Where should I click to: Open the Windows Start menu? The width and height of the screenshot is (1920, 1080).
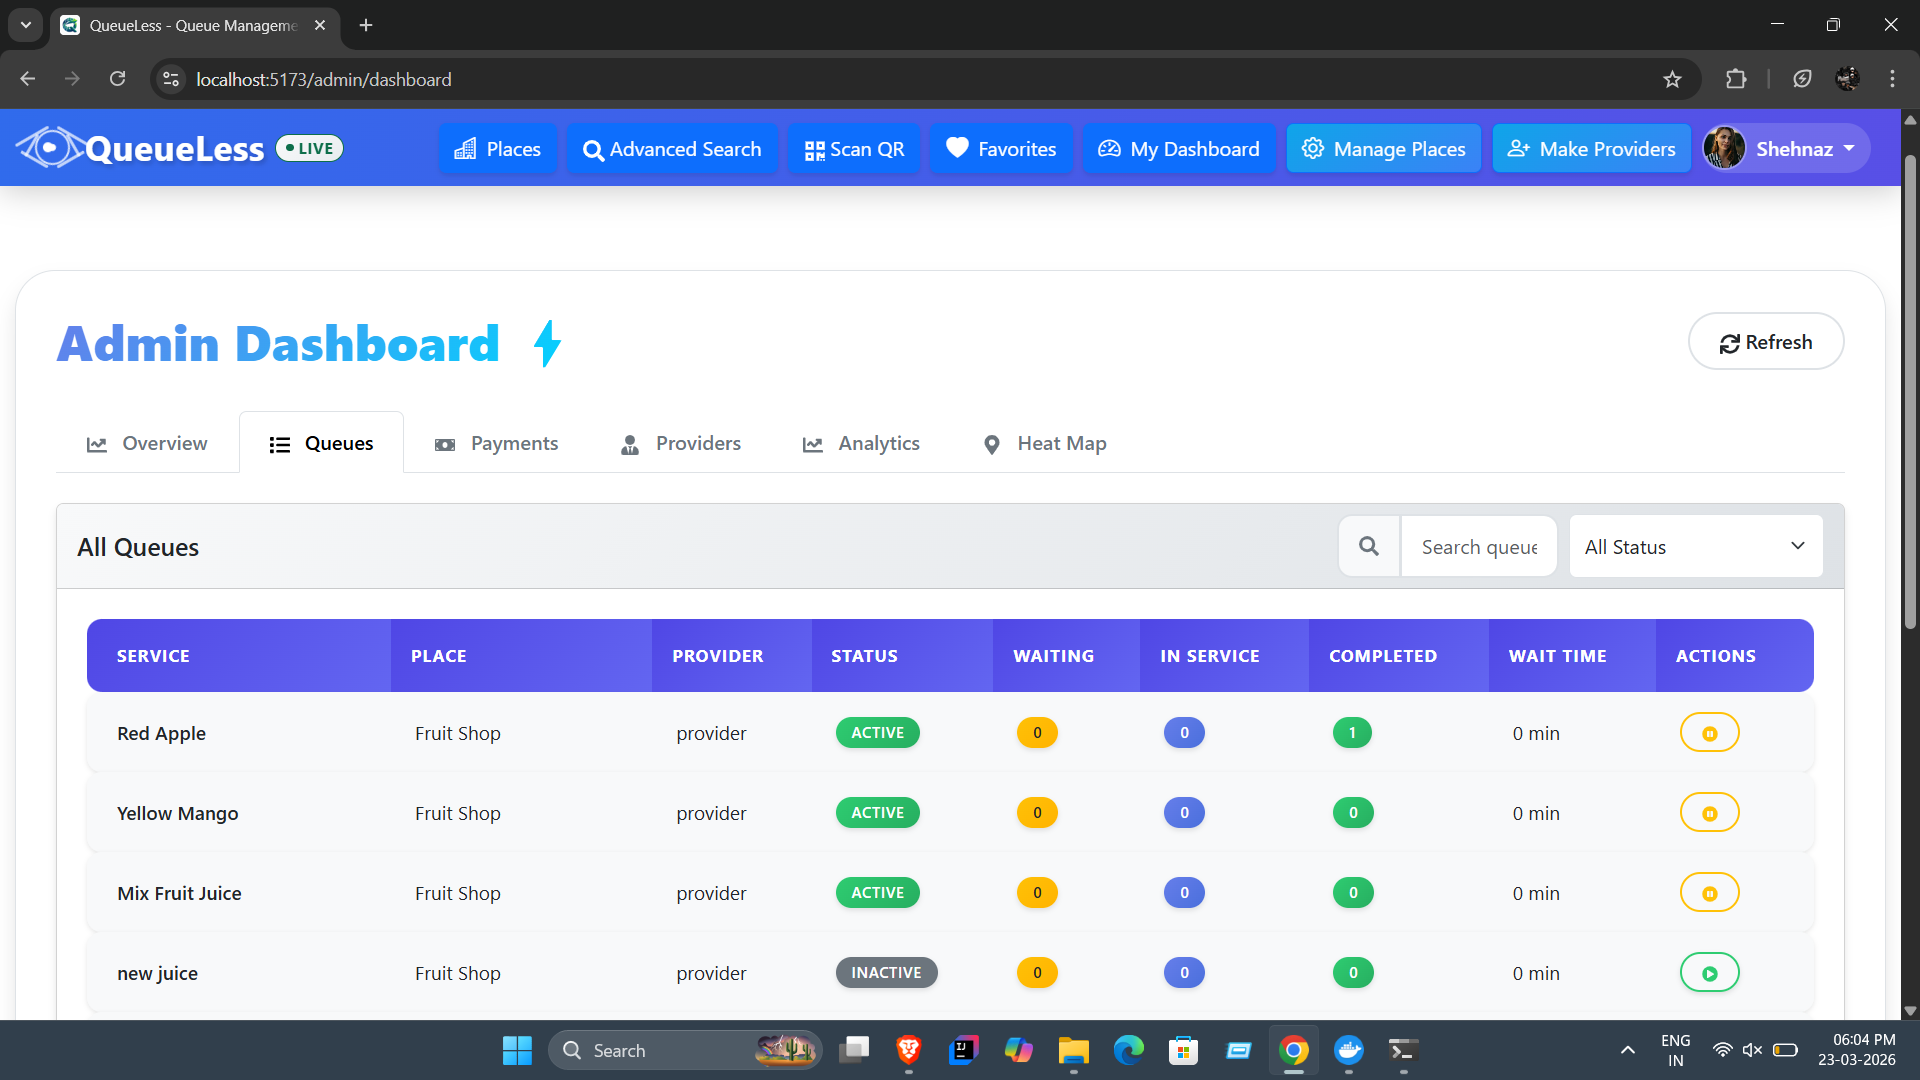(x=517, y=1050)
